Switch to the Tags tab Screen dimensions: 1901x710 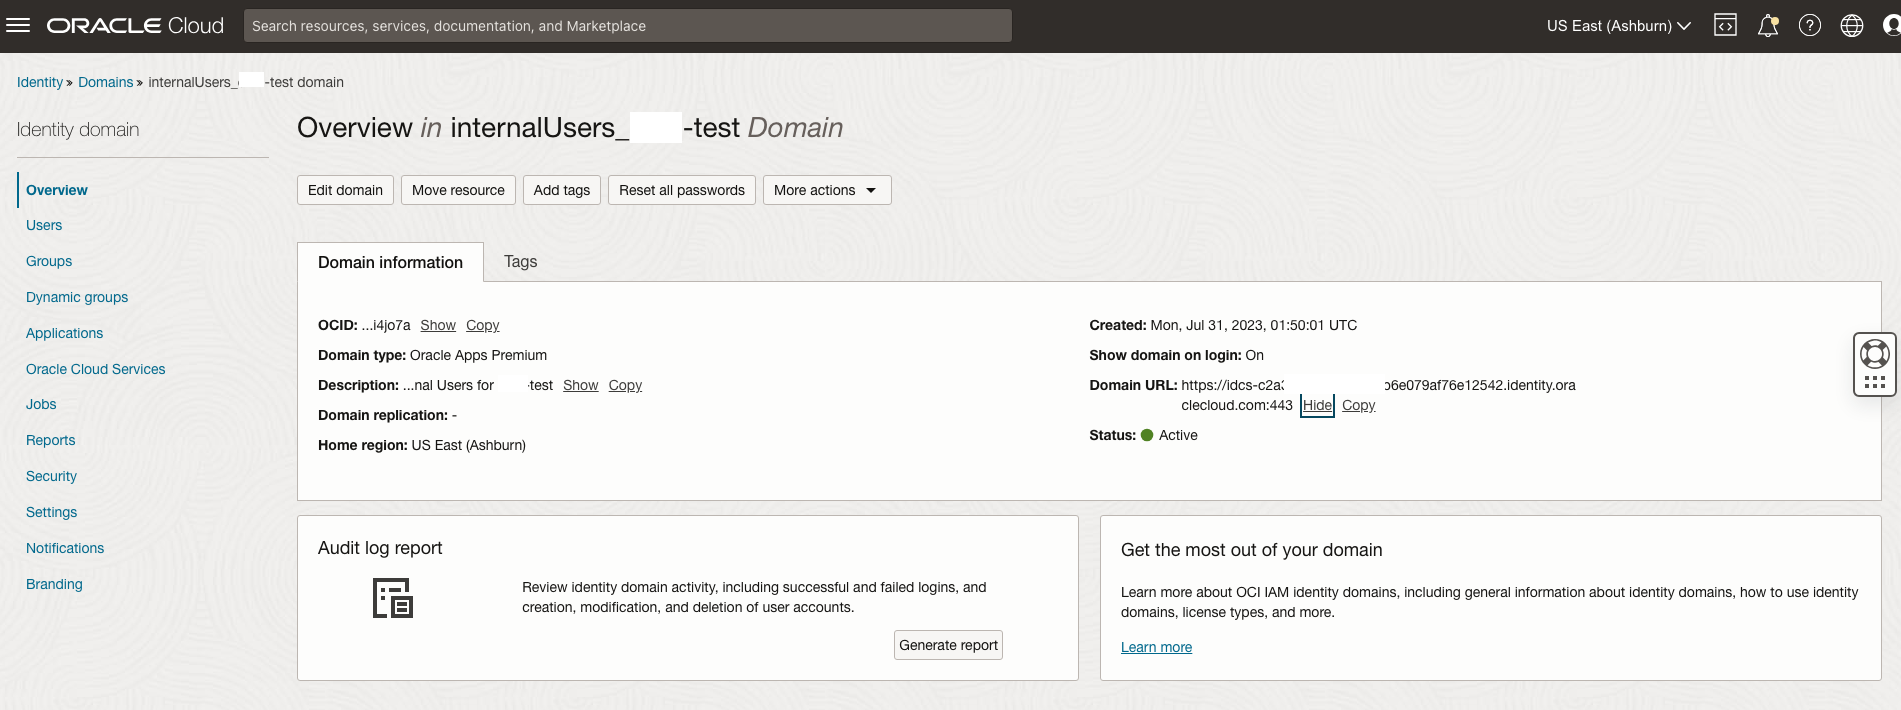[520, 261]
